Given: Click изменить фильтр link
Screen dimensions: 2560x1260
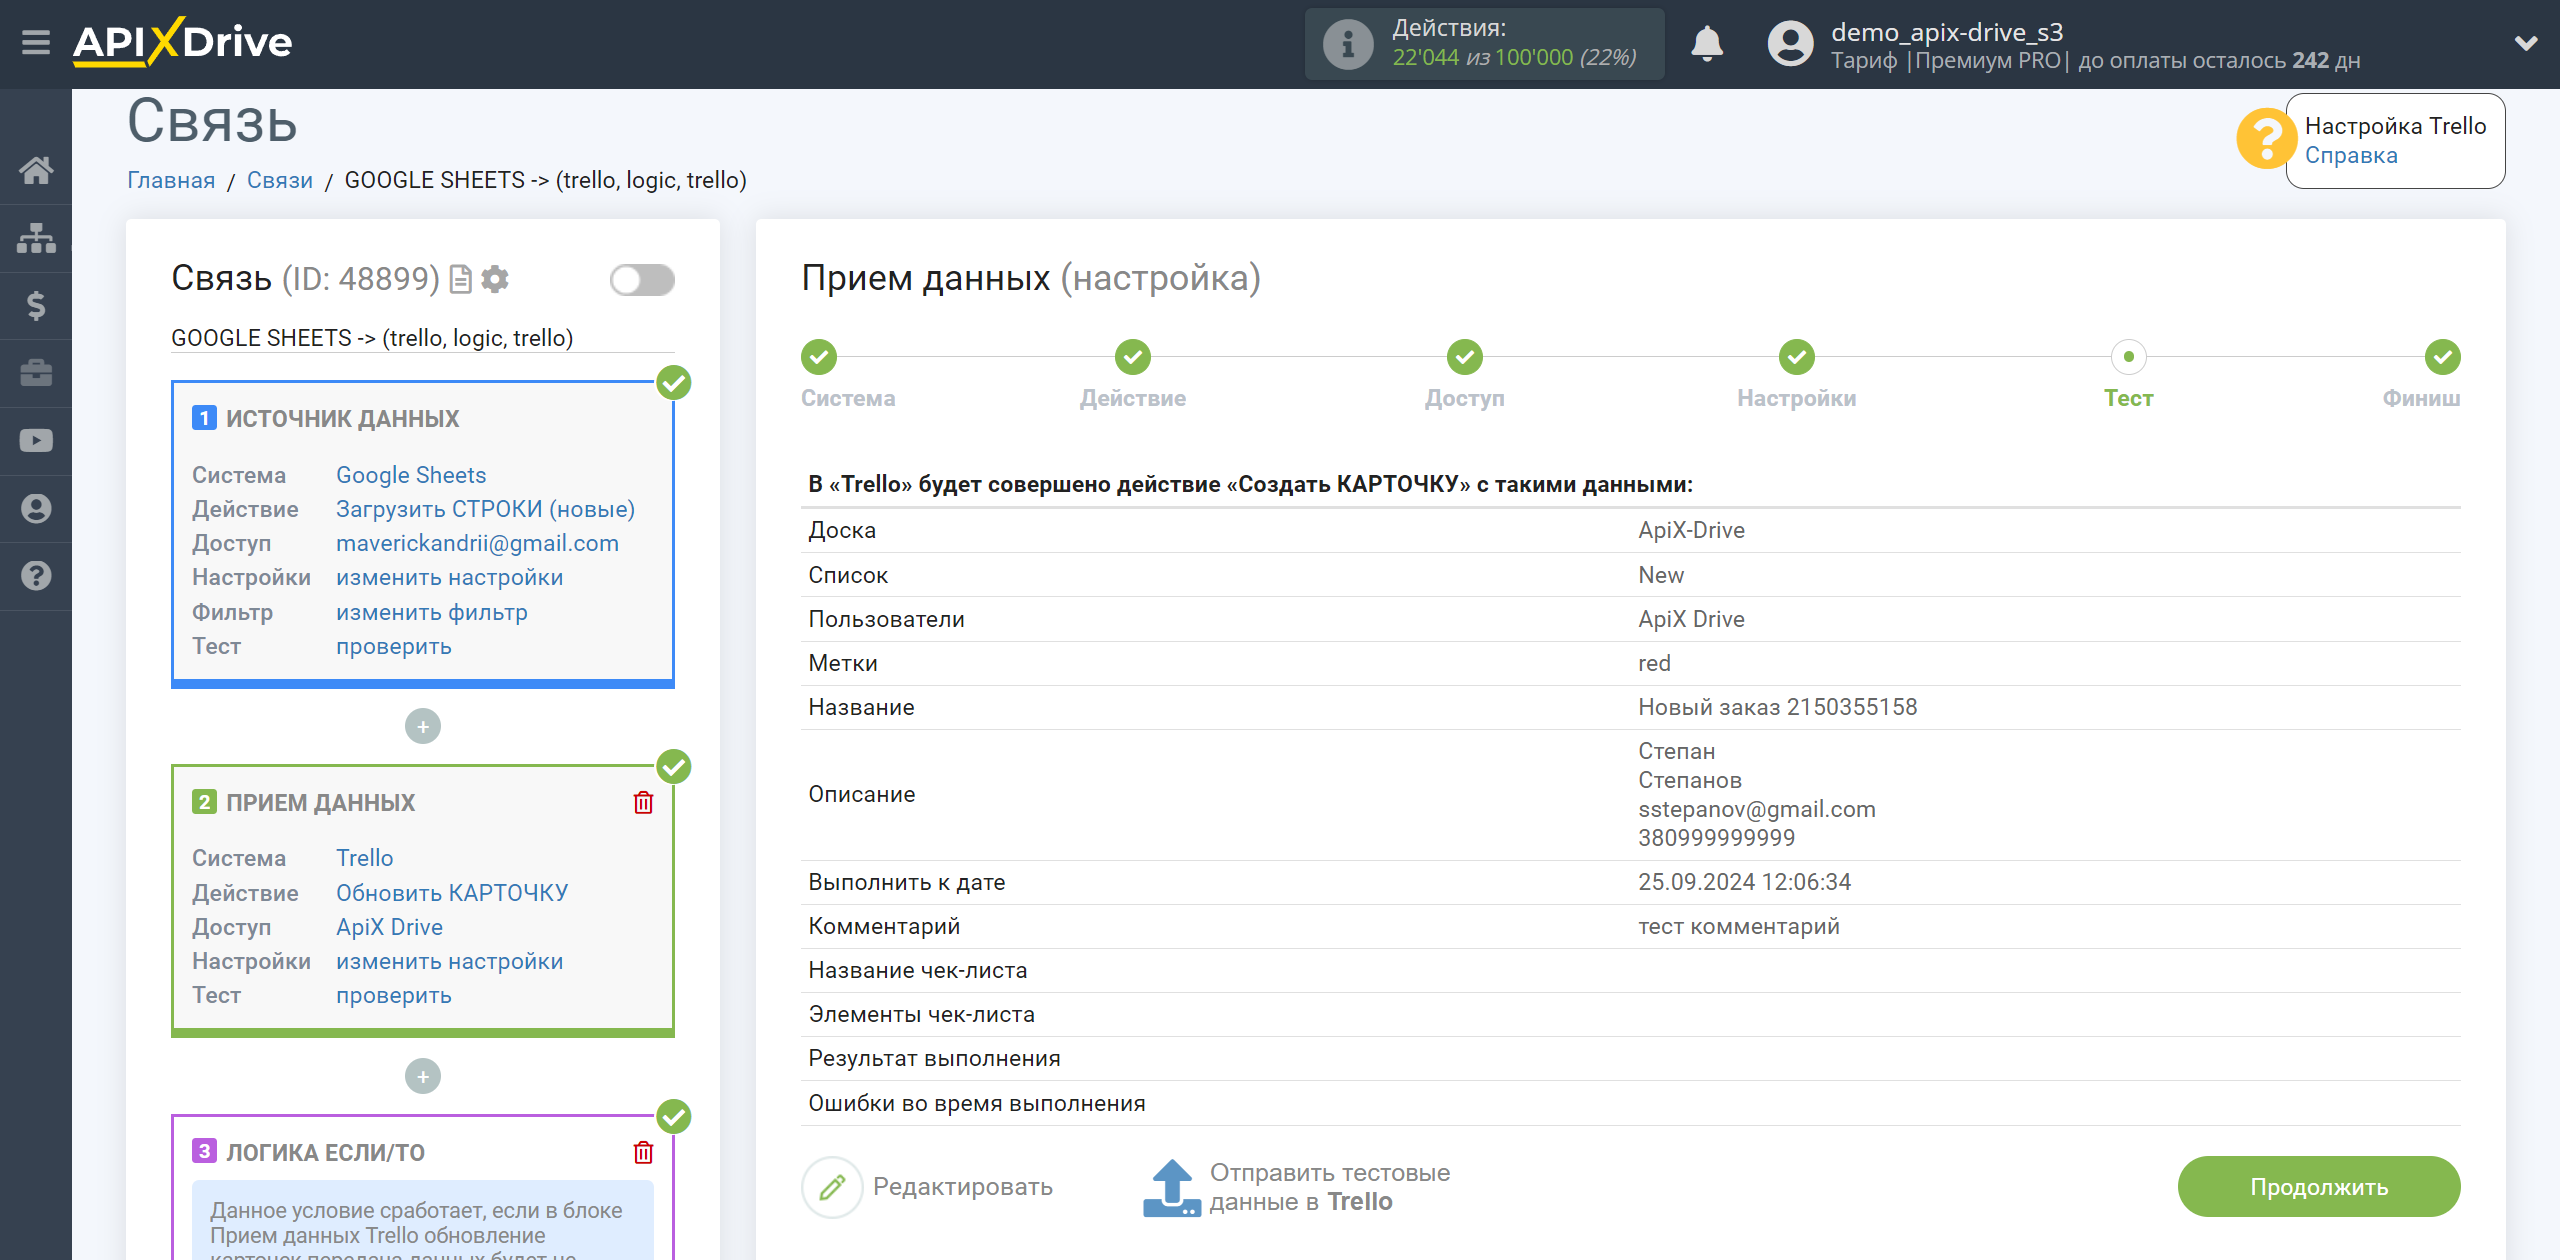Looking at the screenshot, I should (432, 612).
